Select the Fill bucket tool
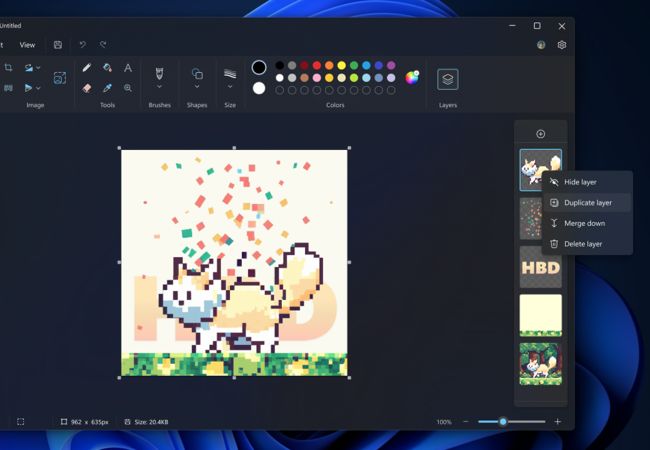 click(x=107, y=68)
